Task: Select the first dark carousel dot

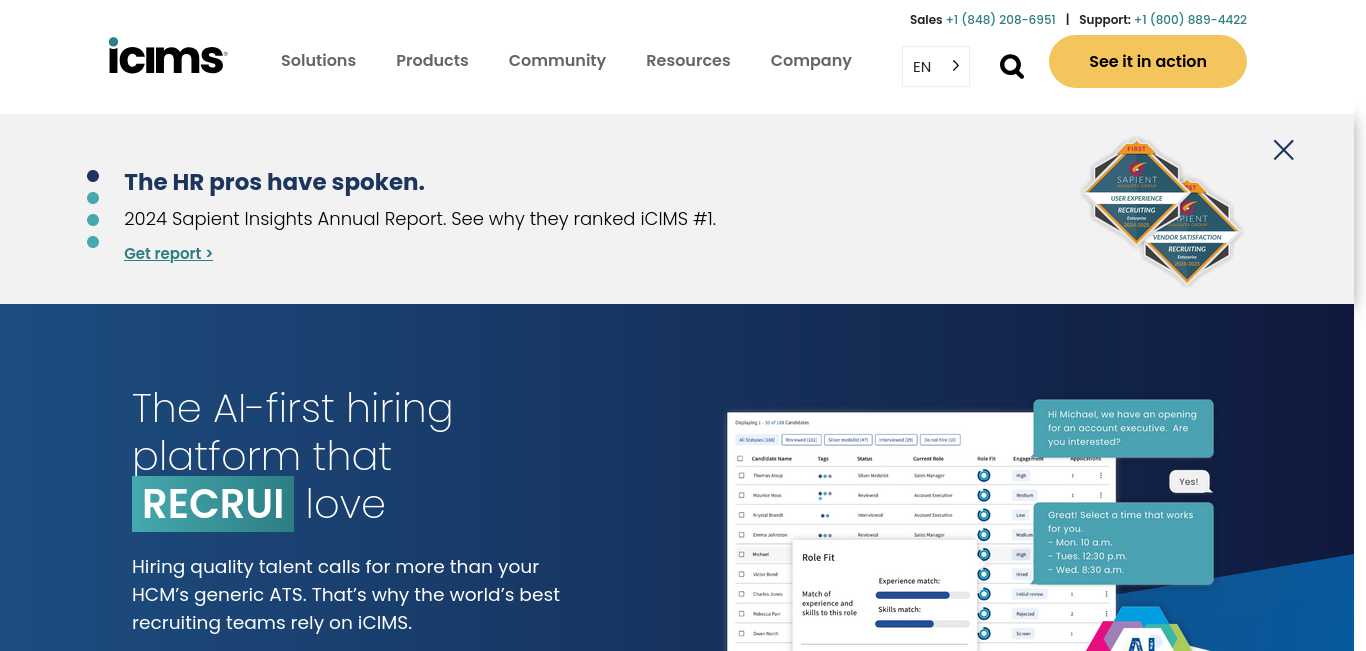Action: click(x=93, y=176)
